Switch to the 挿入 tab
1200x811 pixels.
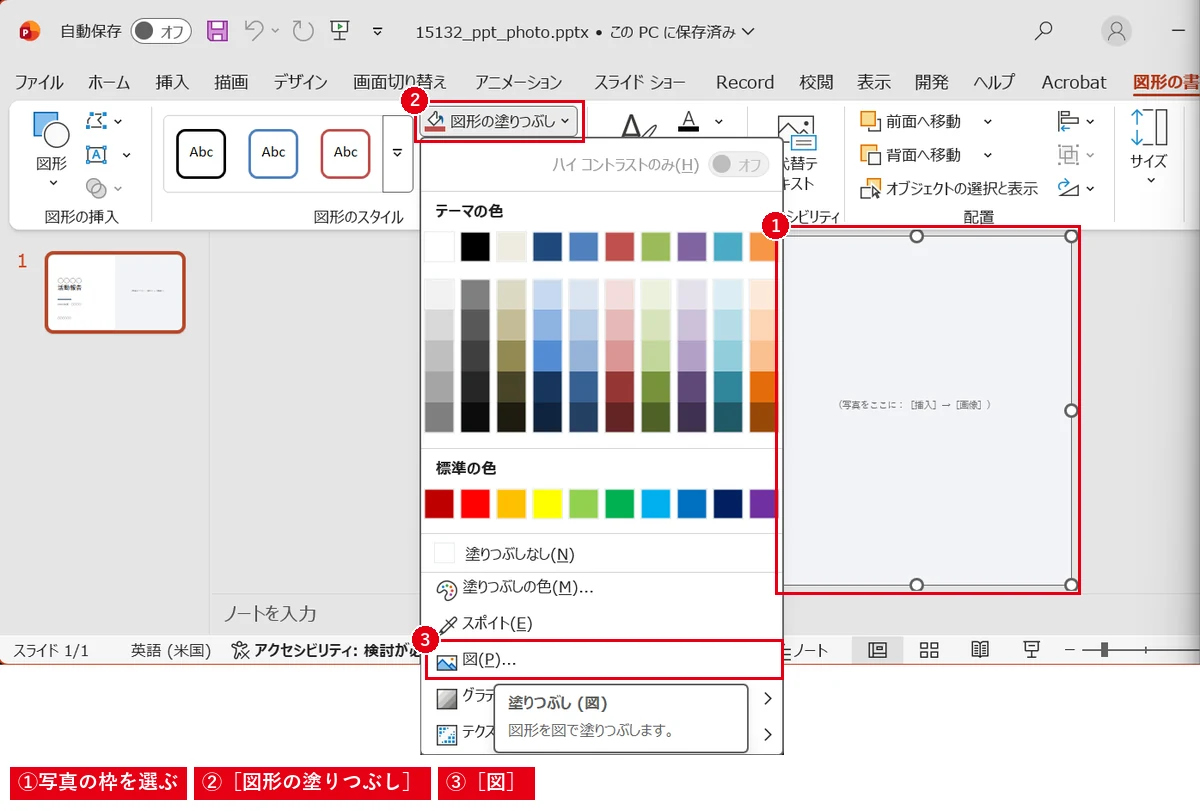[x=172, y=82]
